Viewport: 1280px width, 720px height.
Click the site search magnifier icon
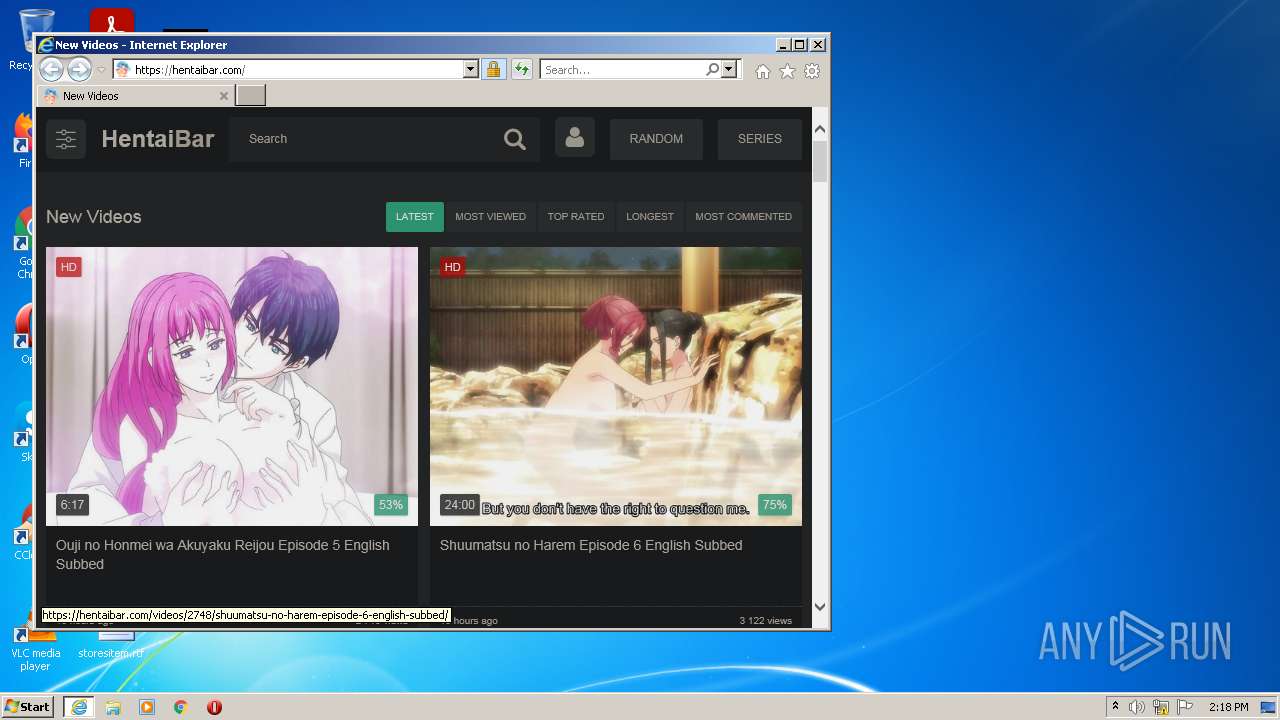tap(515, 139)
